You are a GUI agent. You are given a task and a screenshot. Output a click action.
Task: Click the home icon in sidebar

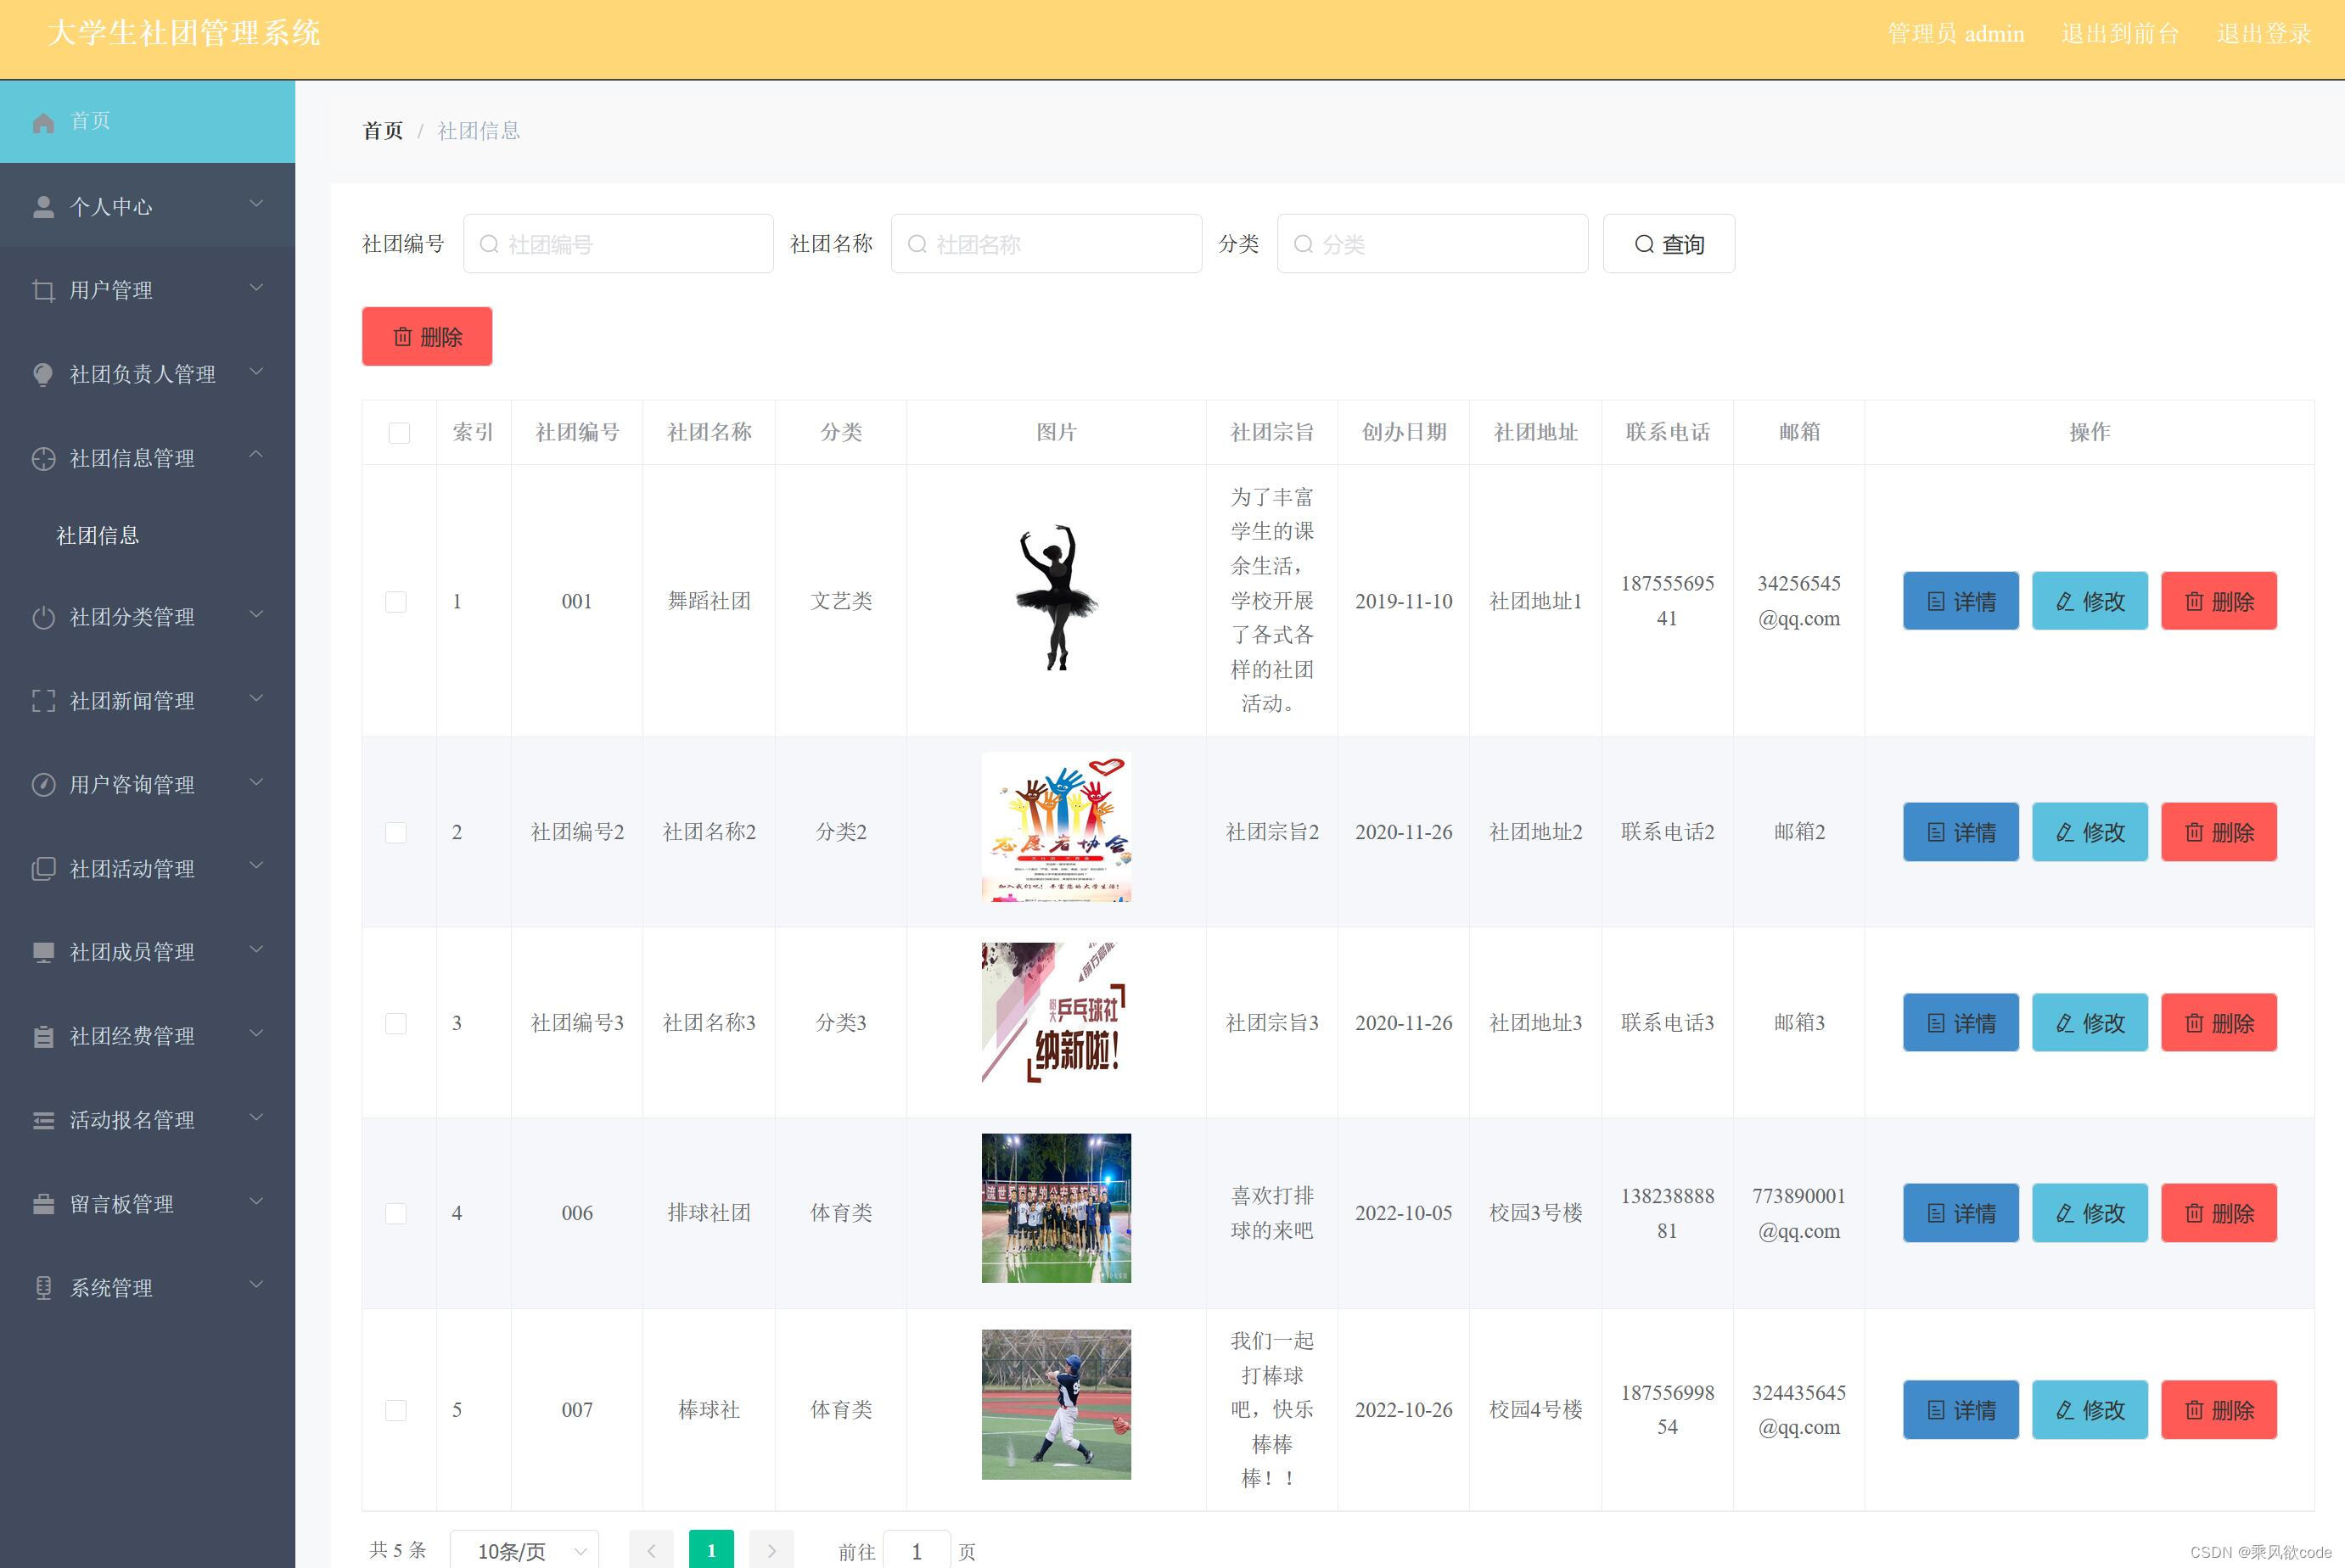(43, 122)
